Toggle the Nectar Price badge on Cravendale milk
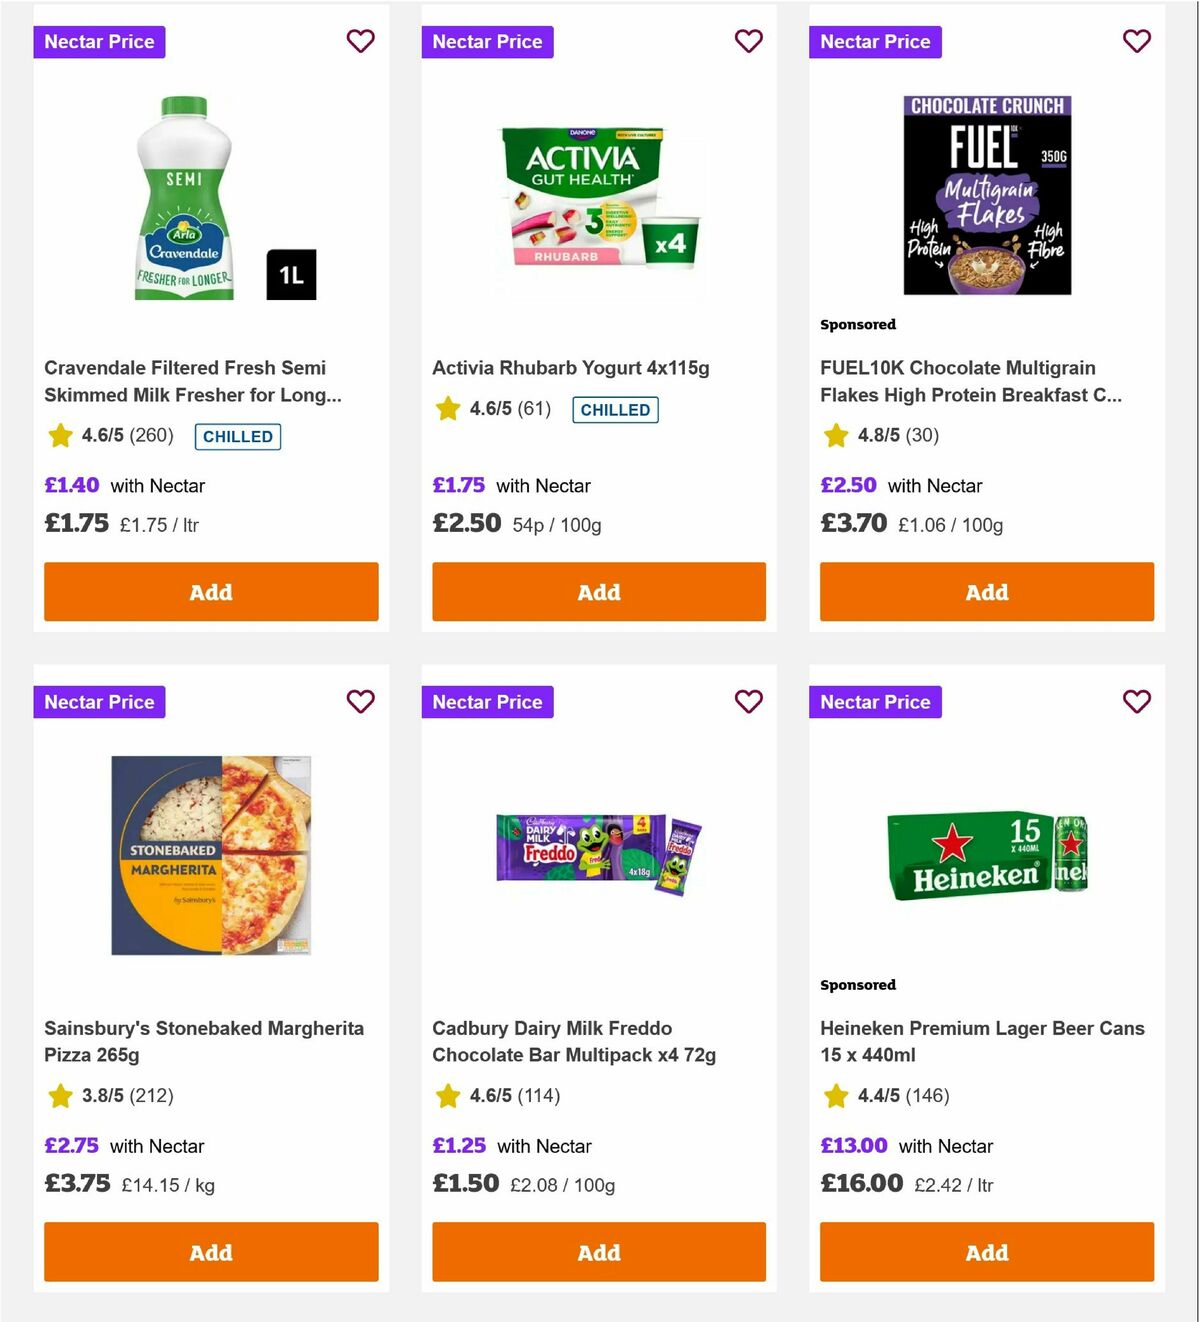Screen dimensions: 1200x1322 (99, 41)
